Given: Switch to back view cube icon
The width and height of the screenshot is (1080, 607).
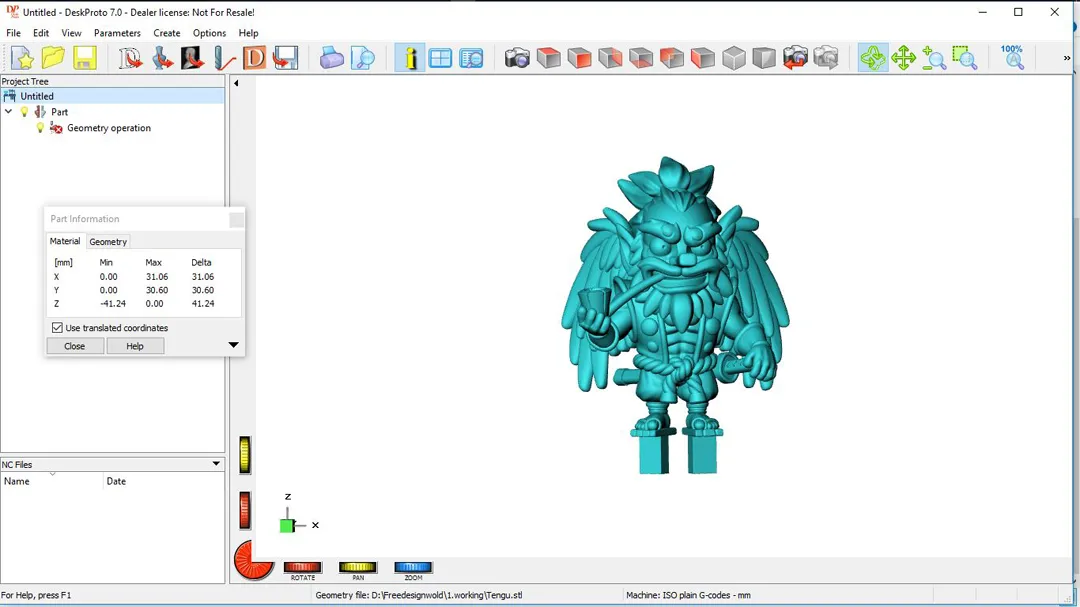Looking at the screenshot, I should coord(672,59).
